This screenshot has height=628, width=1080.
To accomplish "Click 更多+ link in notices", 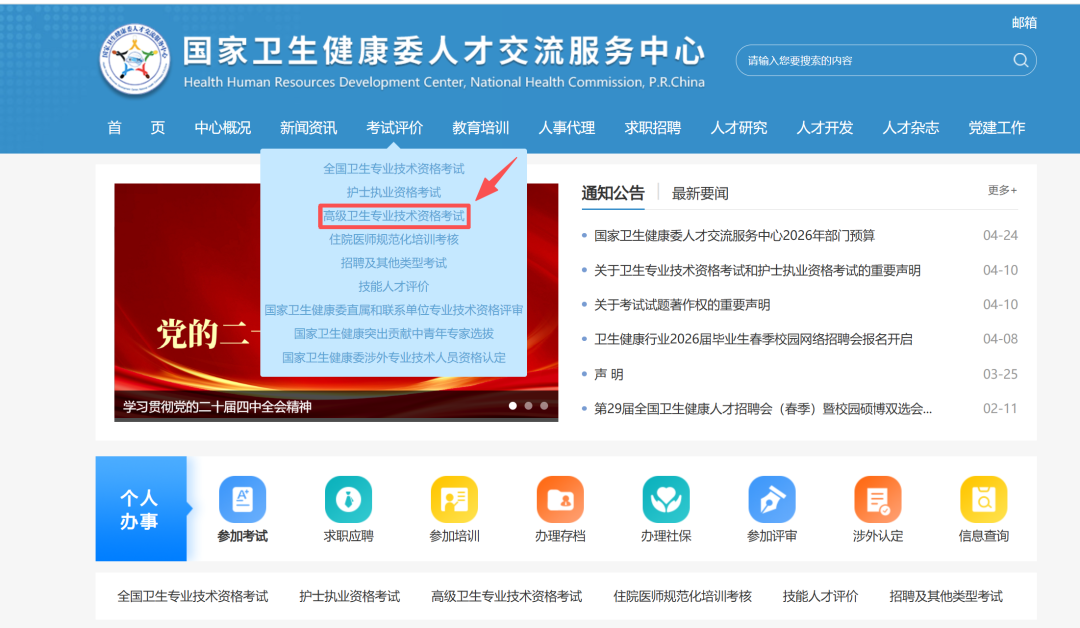I will (x=1002, y=190).
